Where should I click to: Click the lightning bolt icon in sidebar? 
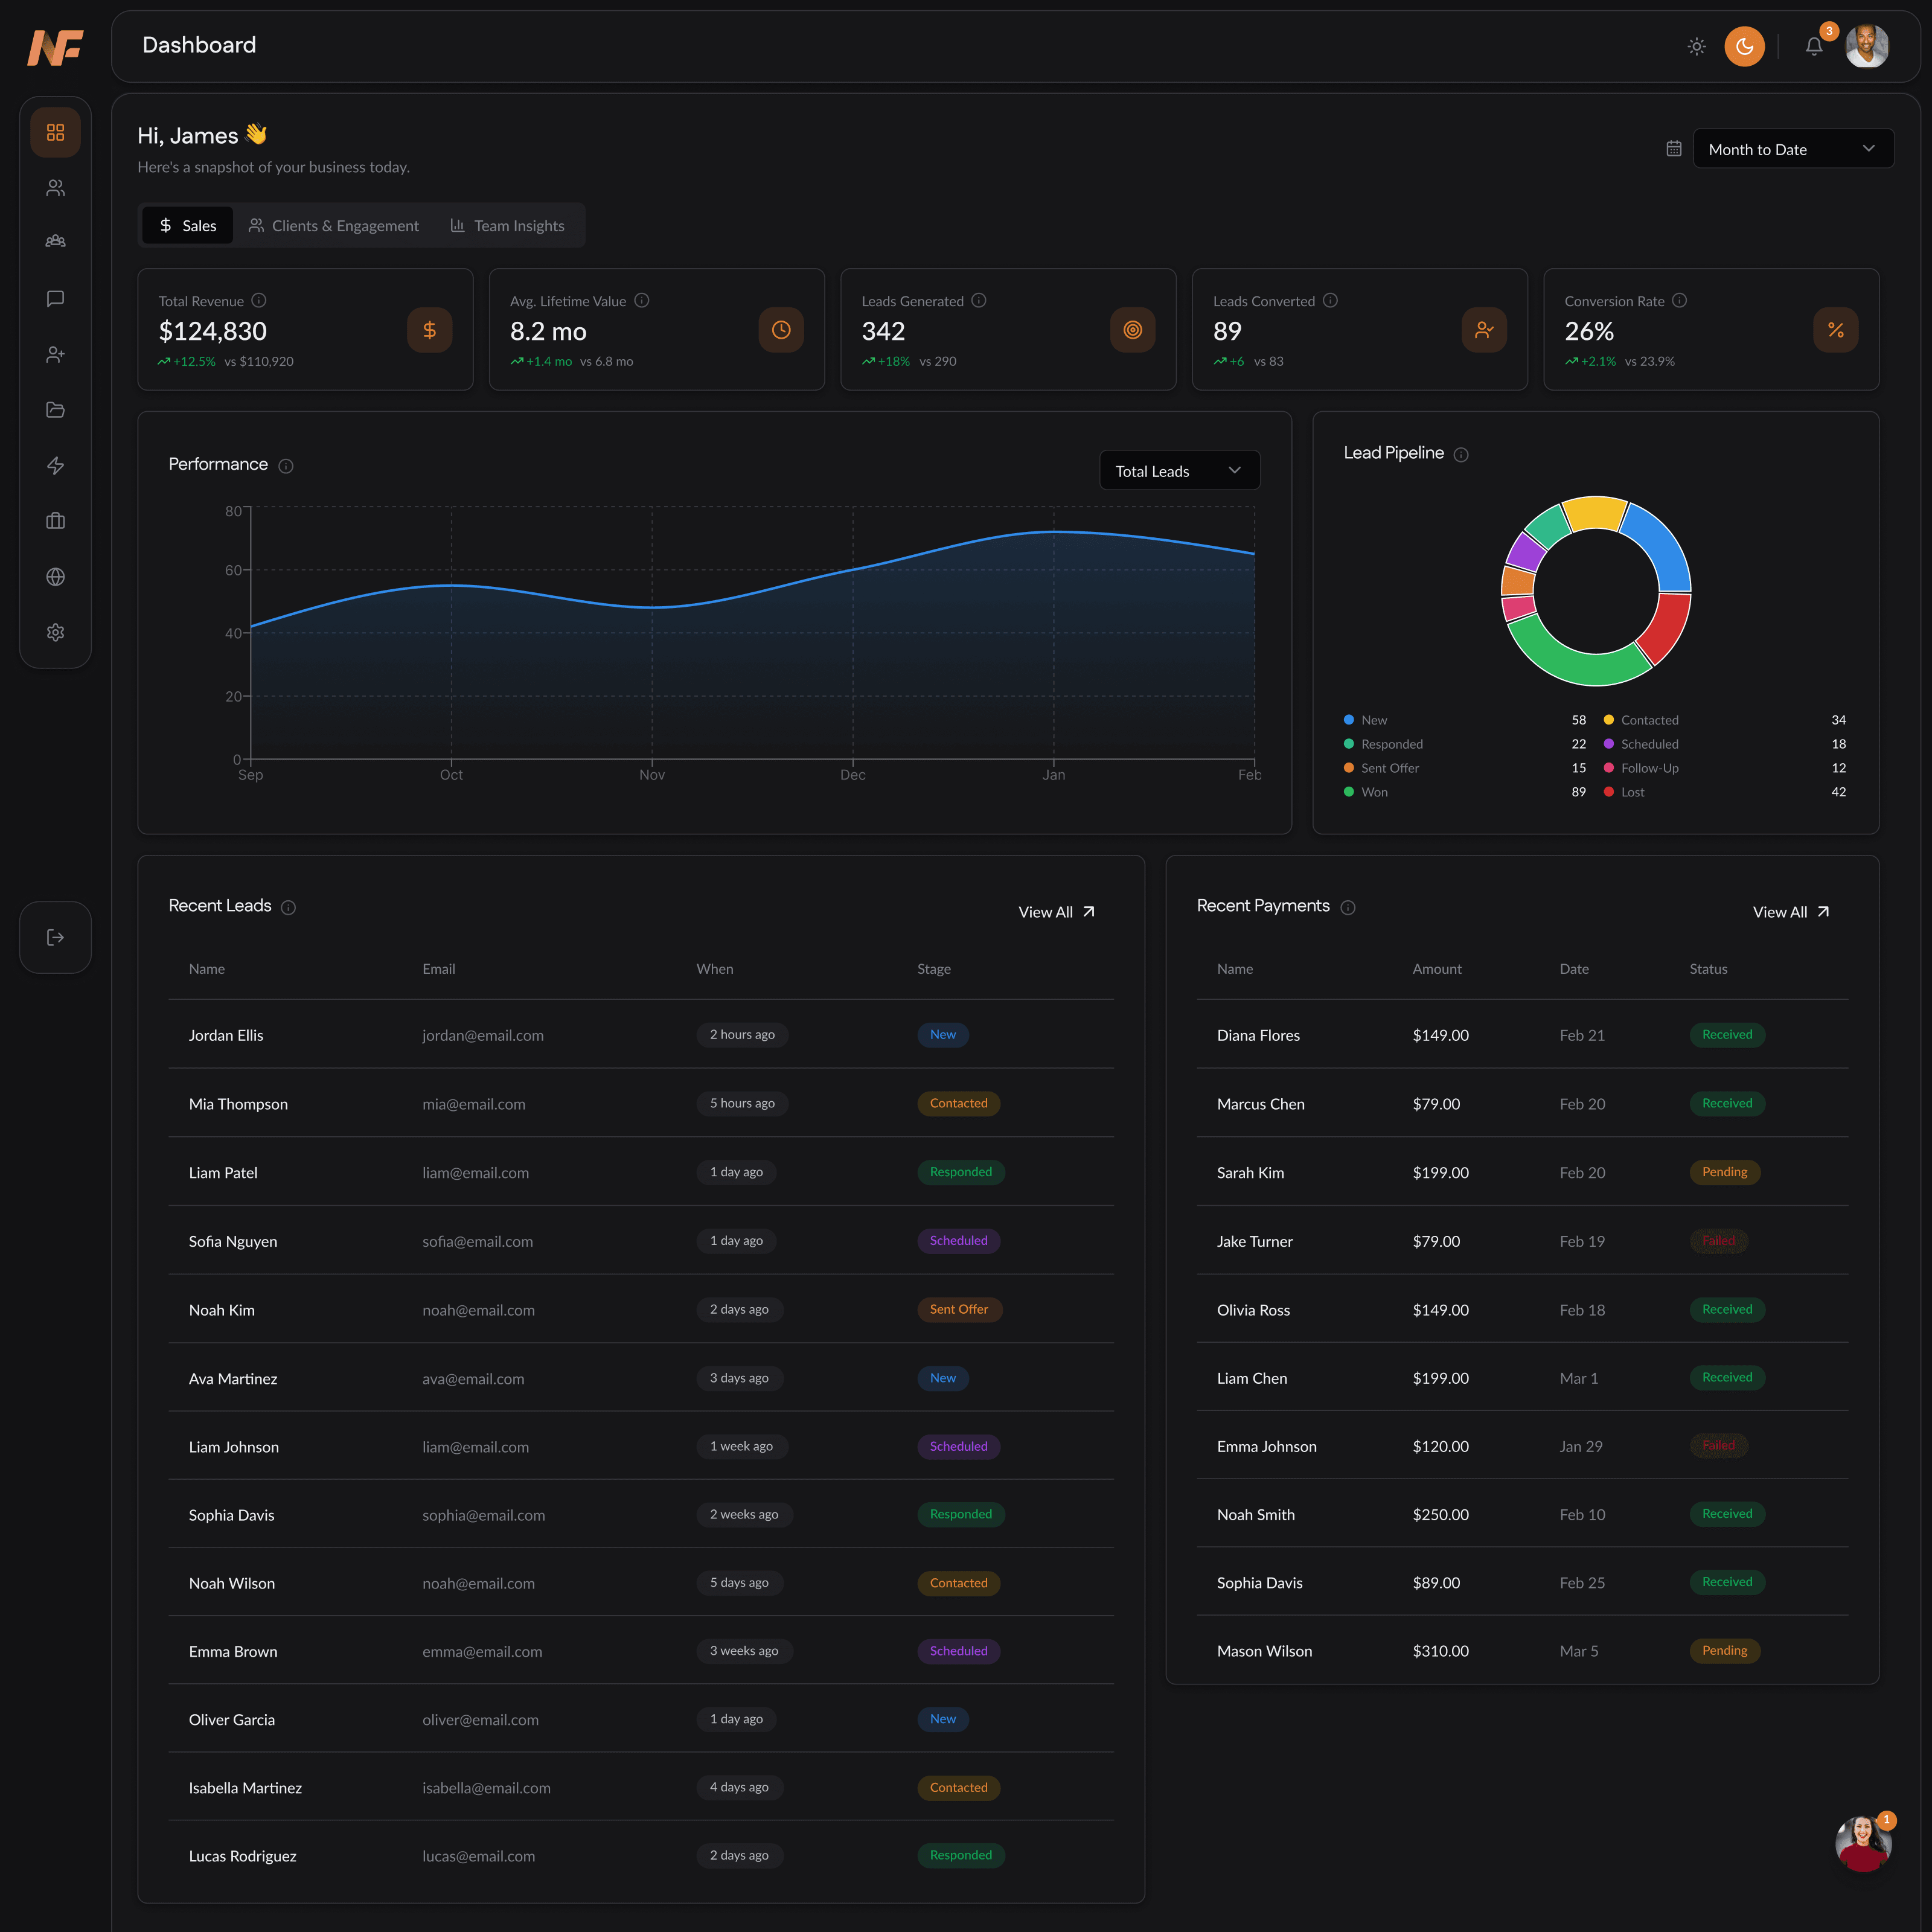pyautogui.click(x=55, y=466)
